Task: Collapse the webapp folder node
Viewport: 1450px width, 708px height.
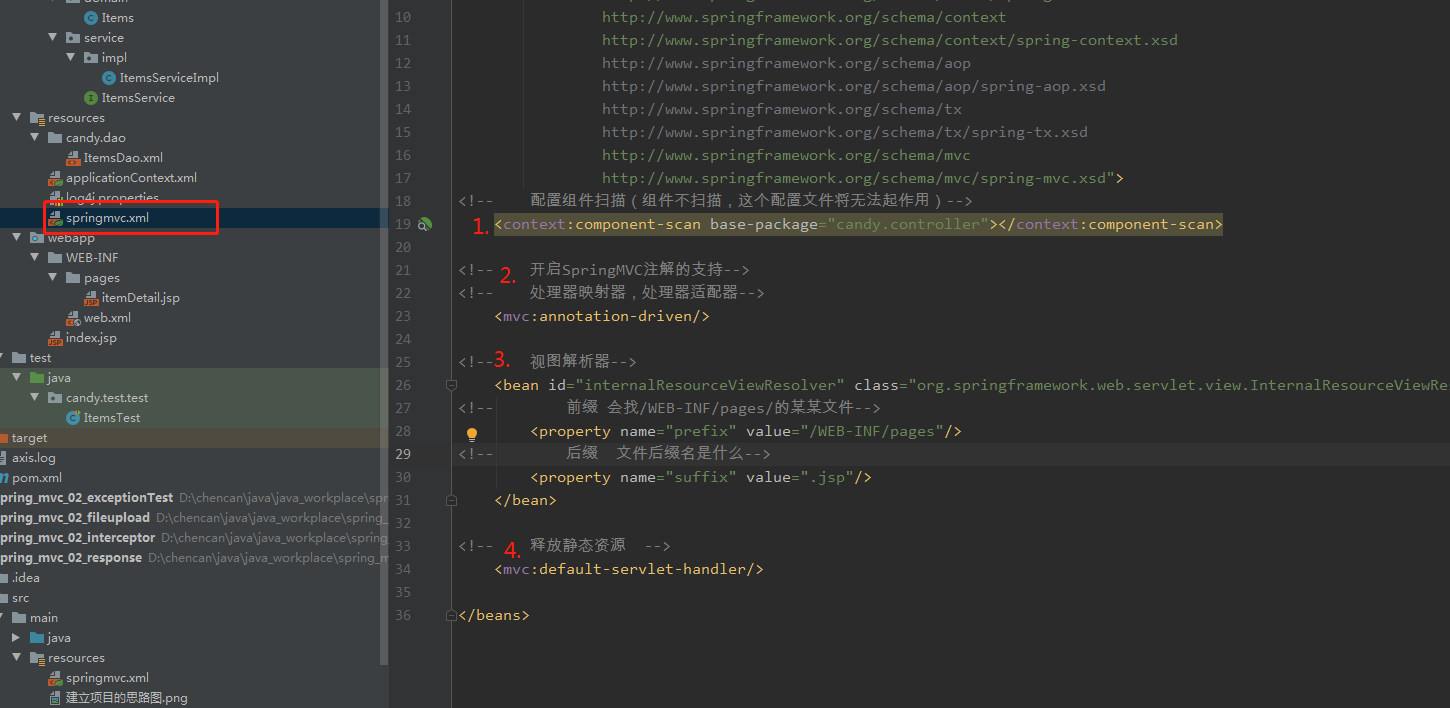Action: [17, 238]
